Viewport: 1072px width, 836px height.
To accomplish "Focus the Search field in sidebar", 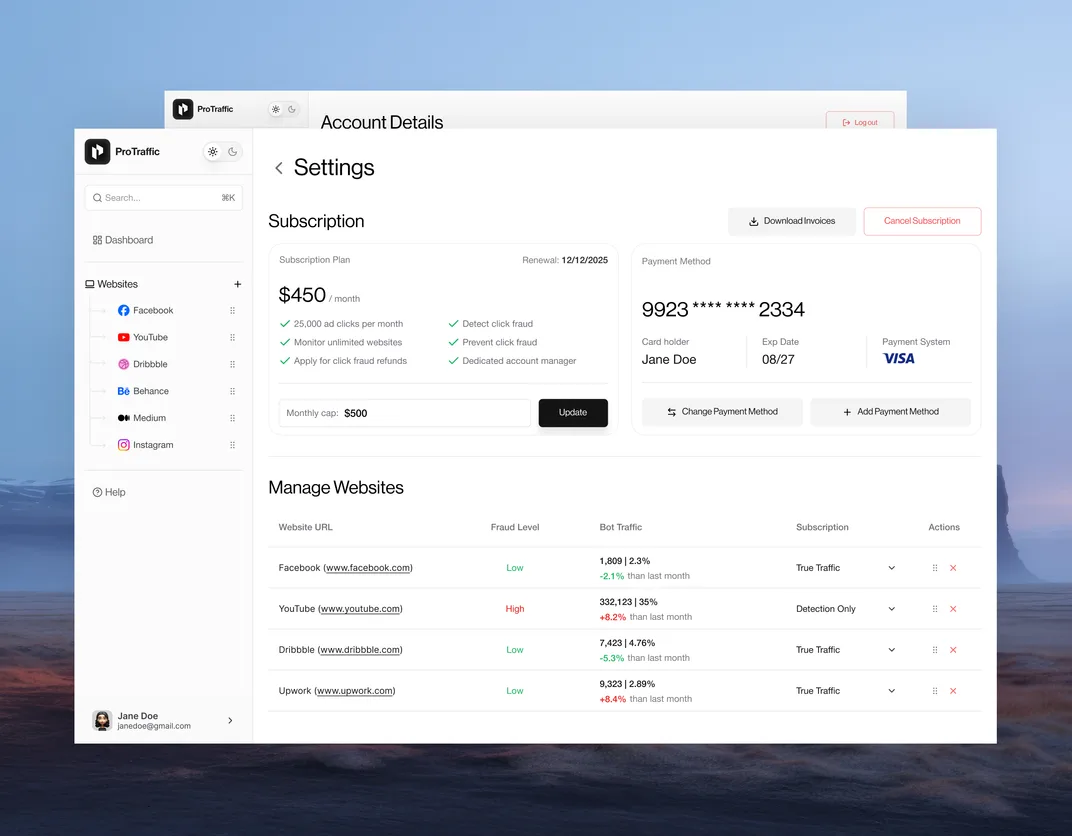I will (x=163, y=198).
